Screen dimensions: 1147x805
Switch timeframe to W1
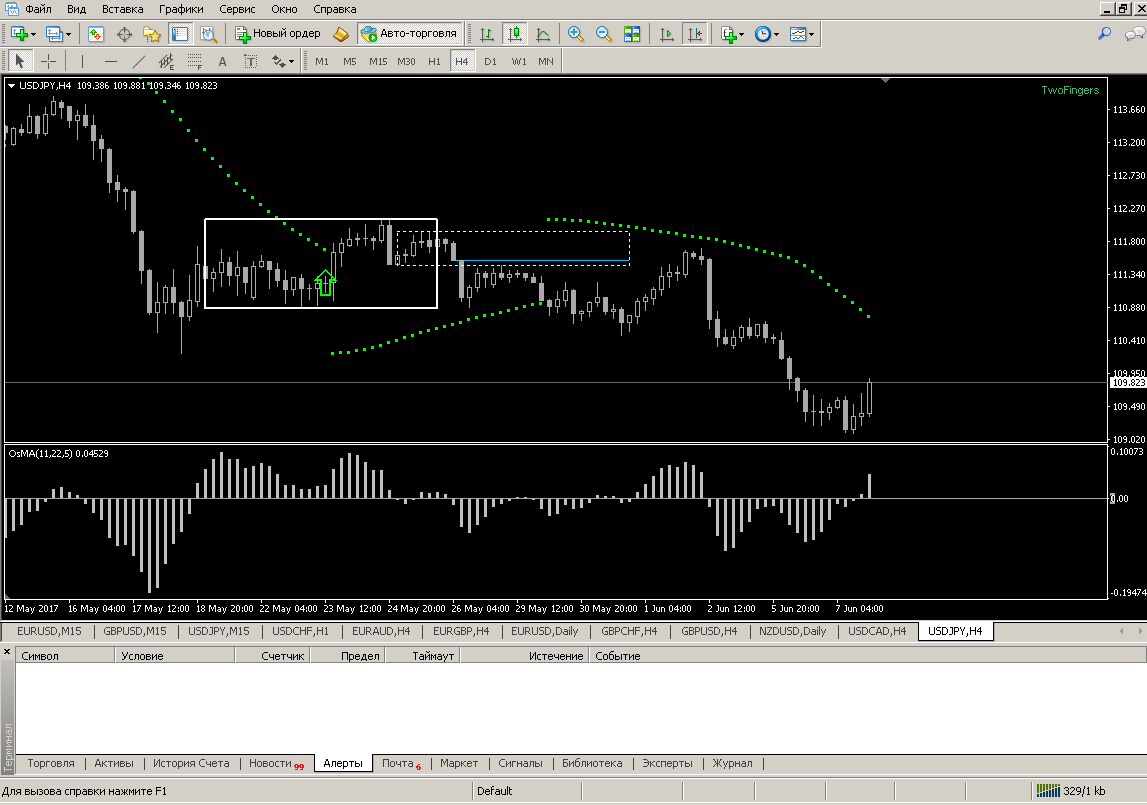[519, 61]
